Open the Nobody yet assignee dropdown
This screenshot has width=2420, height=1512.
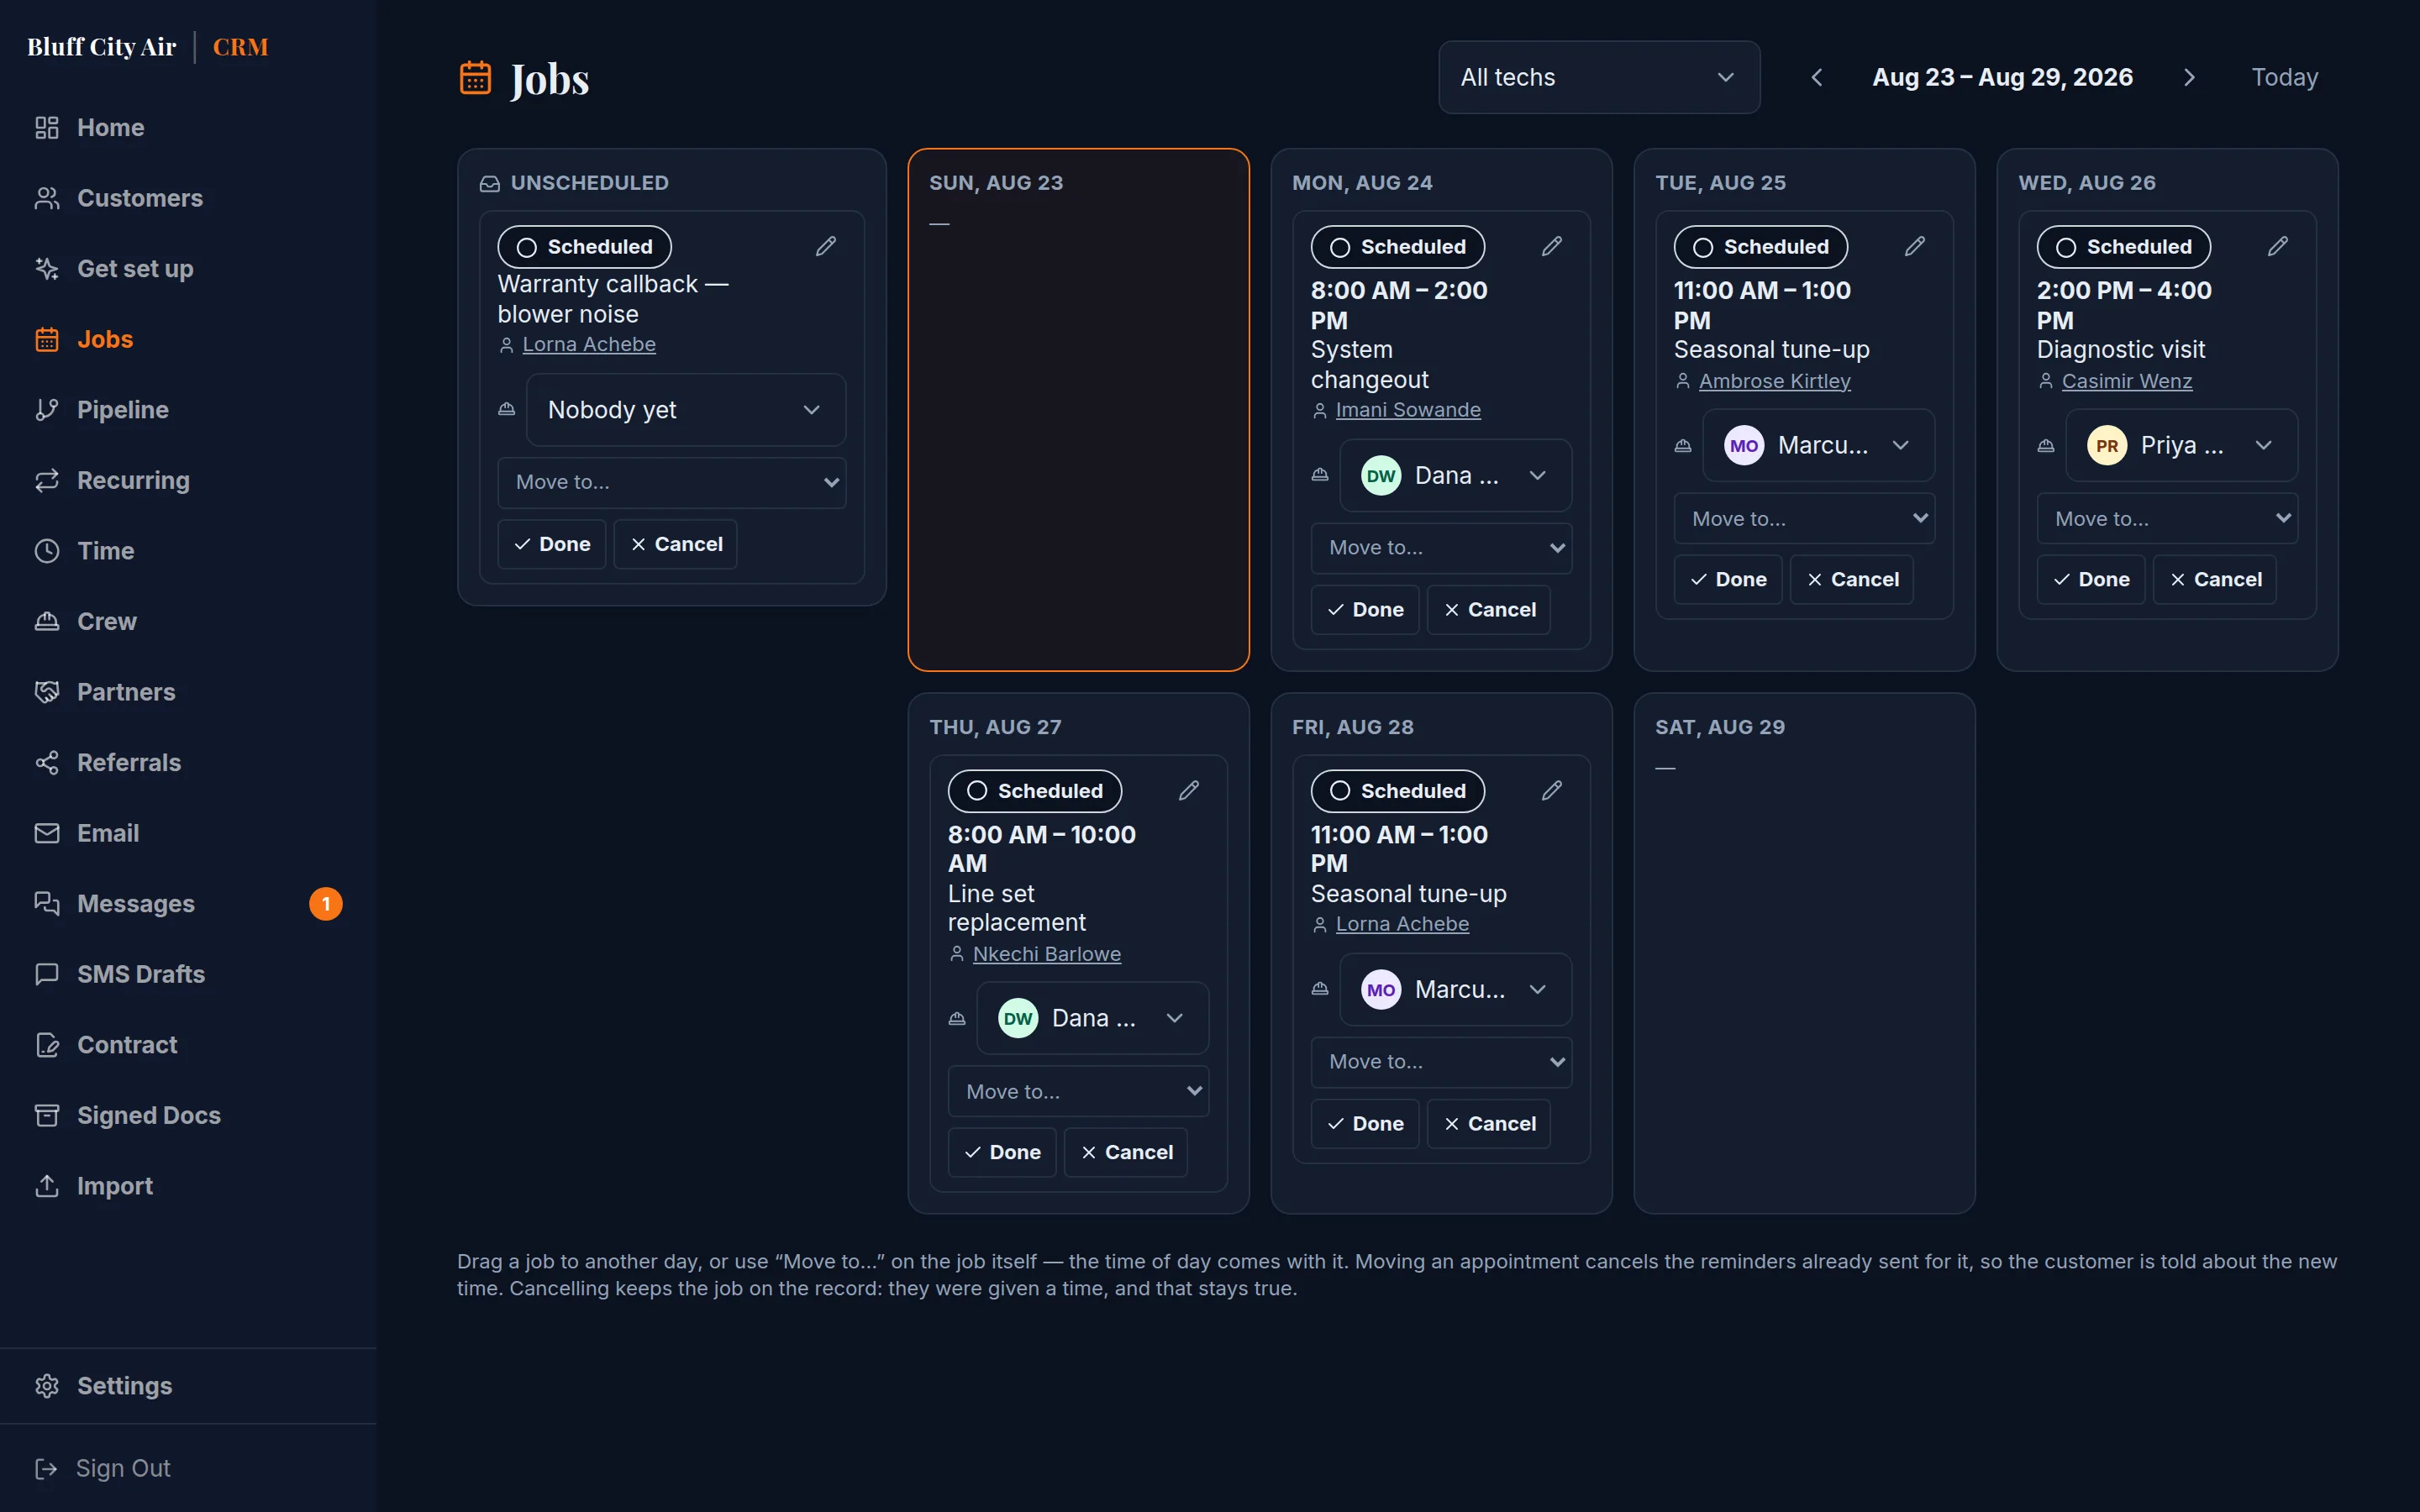coord(686,410)
